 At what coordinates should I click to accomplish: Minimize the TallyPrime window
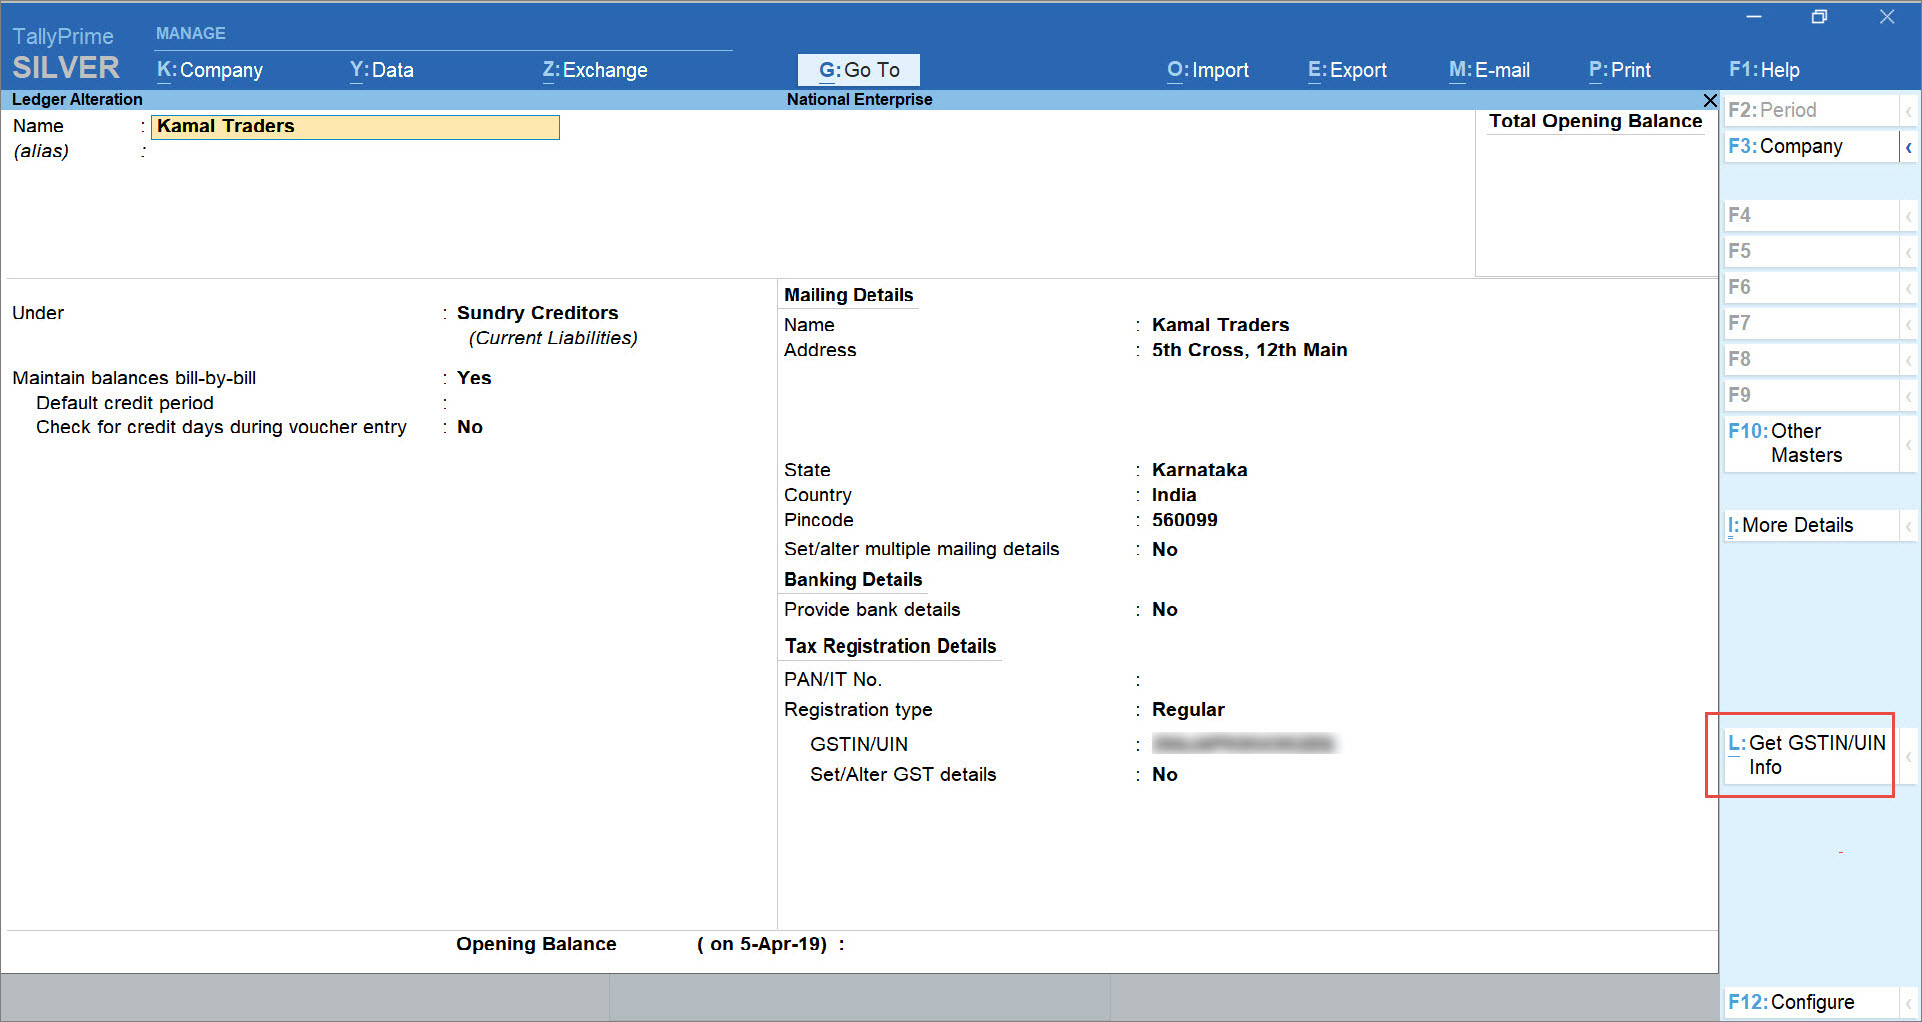tap(1754, 17)
